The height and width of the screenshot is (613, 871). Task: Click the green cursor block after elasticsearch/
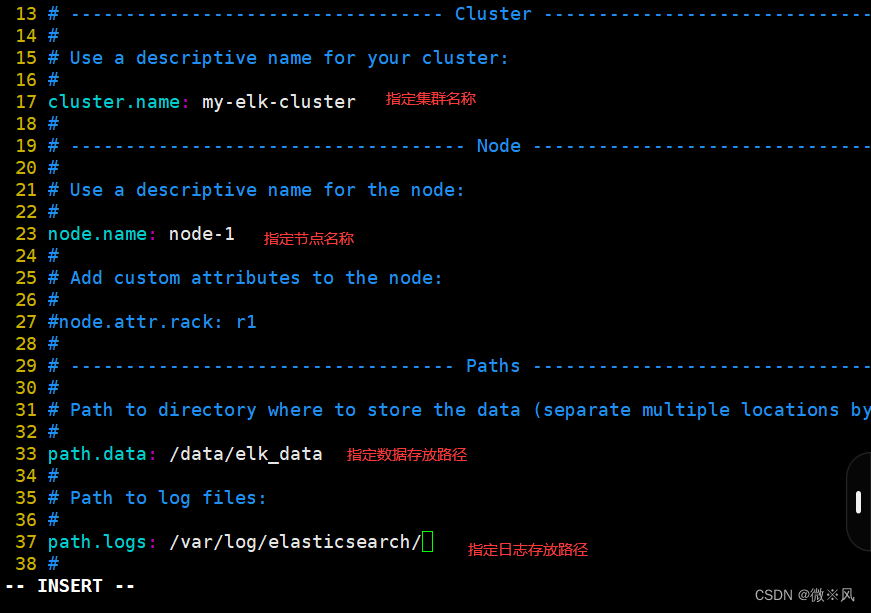tap(427, 542)
